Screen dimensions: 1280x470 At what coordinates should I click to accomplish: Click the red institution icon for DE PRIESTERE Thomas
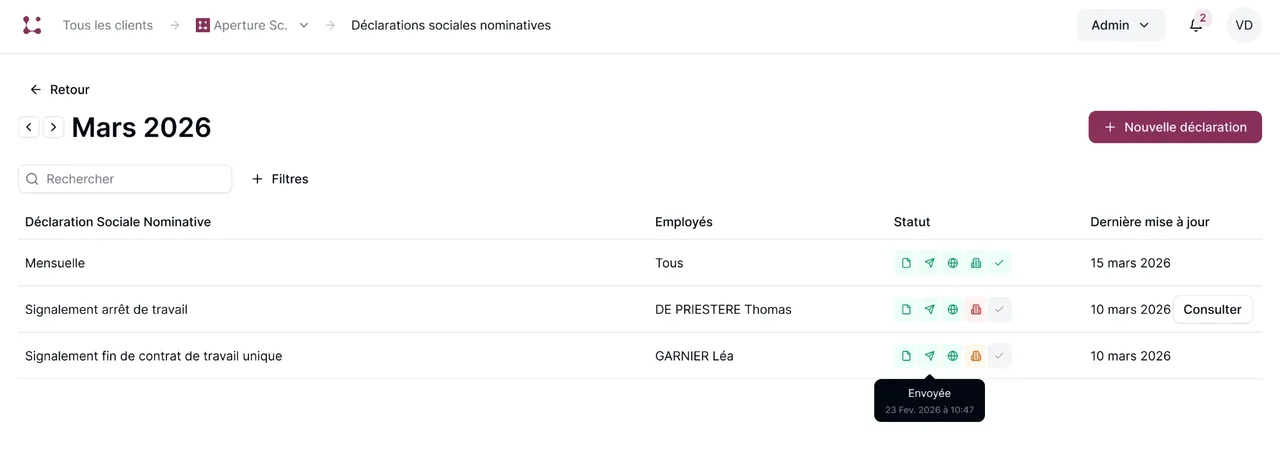[976, 310]
